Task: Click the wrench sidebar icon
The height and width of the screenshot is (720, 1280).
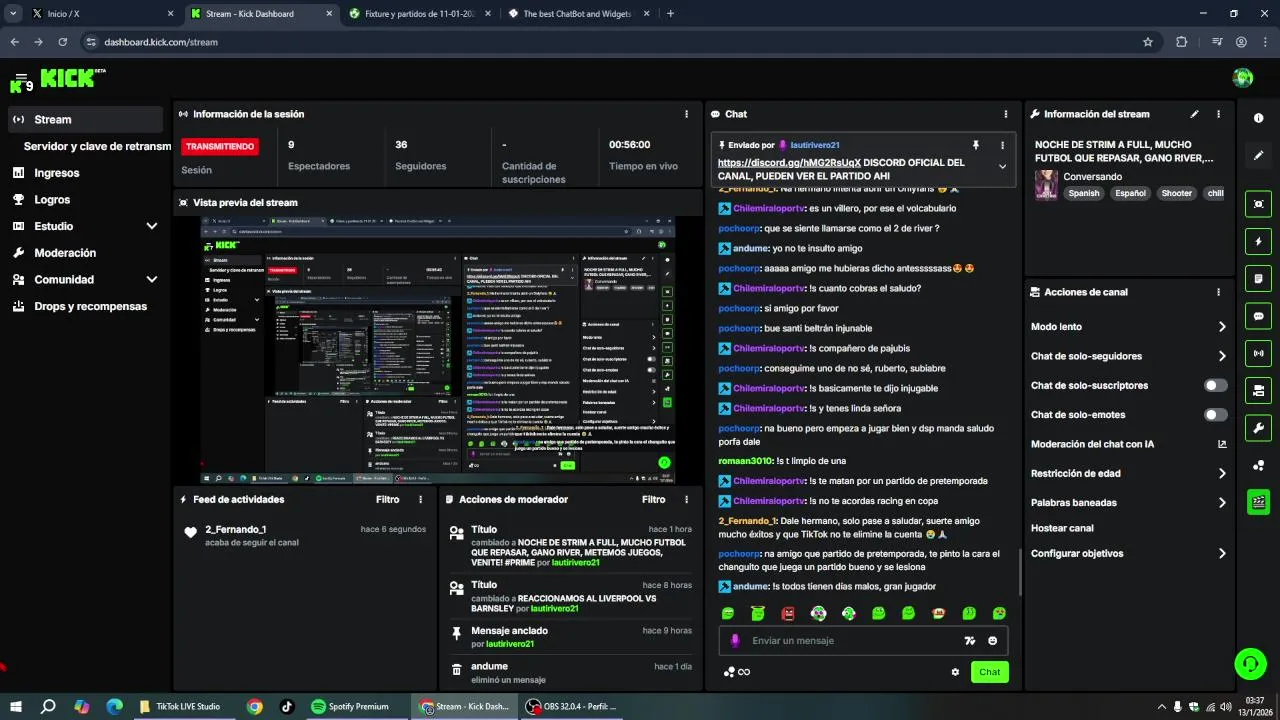Action: 1258,427
